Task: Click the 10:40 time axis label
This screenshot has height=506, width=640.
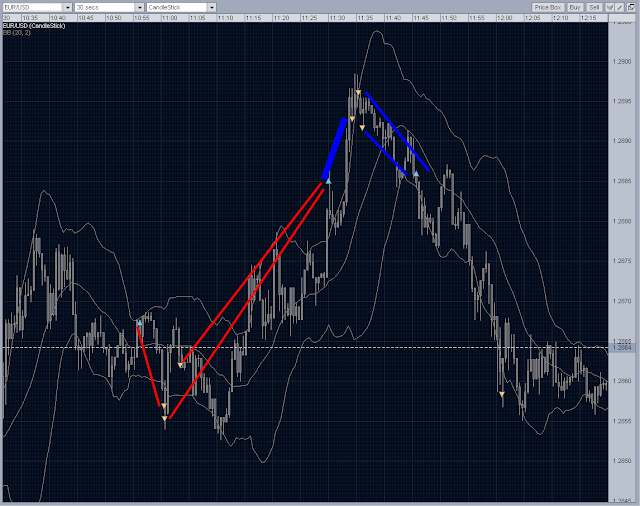Action: (x=58, y=18)
